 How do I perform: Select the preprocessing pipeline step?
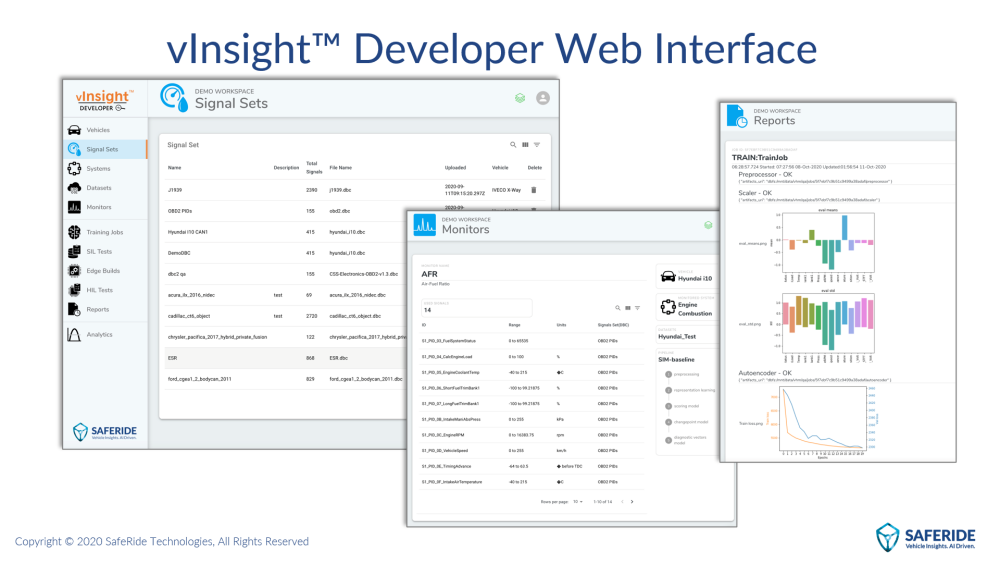682,374
